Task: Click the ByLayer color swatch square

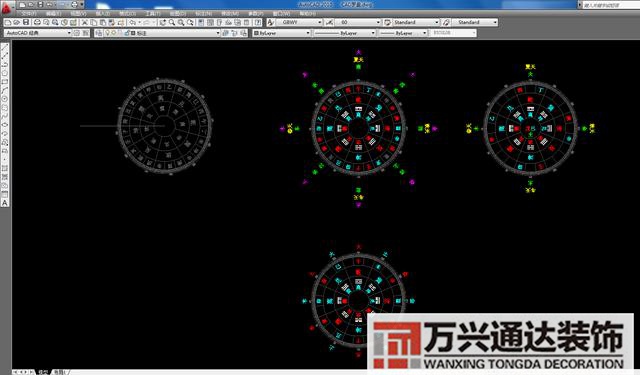Action: coord(256,33)
